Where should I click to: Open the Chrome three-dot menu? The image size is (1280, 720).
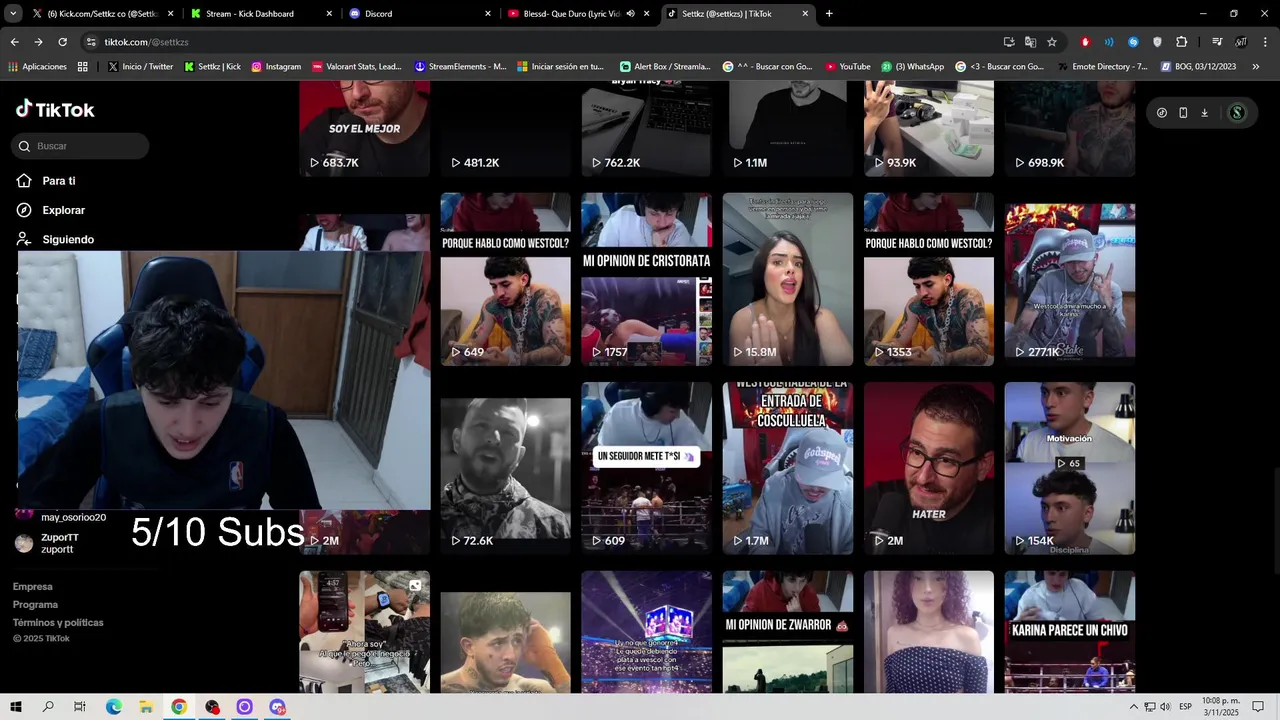(x=1265, y=42)
